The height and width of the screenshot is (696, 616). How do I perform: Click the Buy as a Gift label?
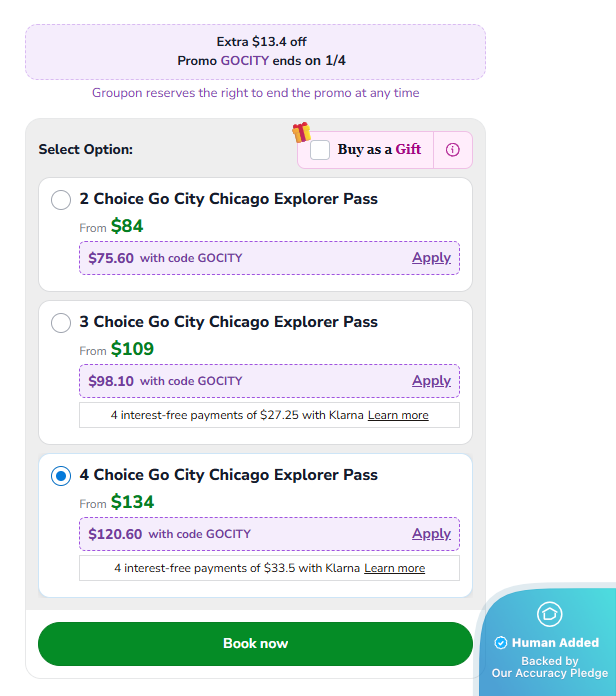379,150
